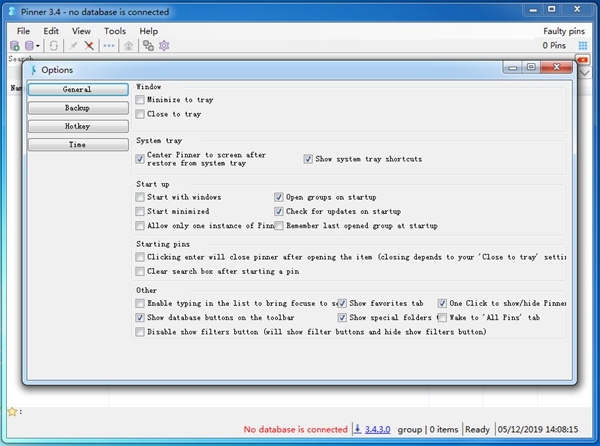Toggle Show system tray shortcuts
Screen dimensions: 600x446
pos(308,159)
